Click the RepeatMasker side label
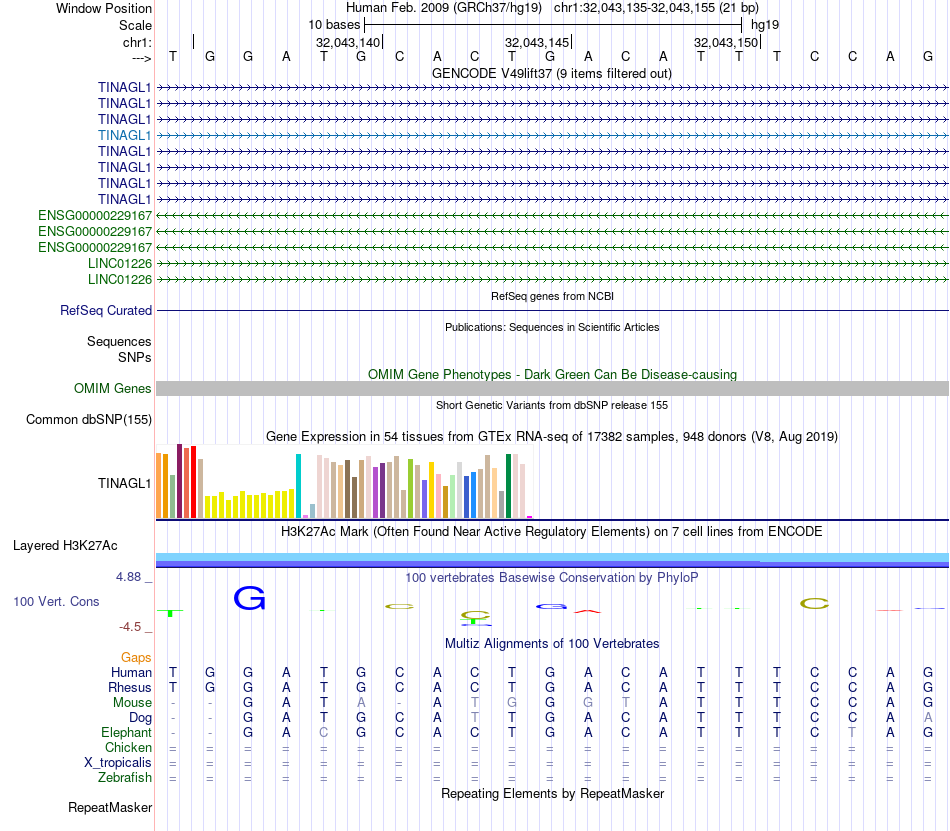Viewport: 950px width, 831px height. click(110, 807)
